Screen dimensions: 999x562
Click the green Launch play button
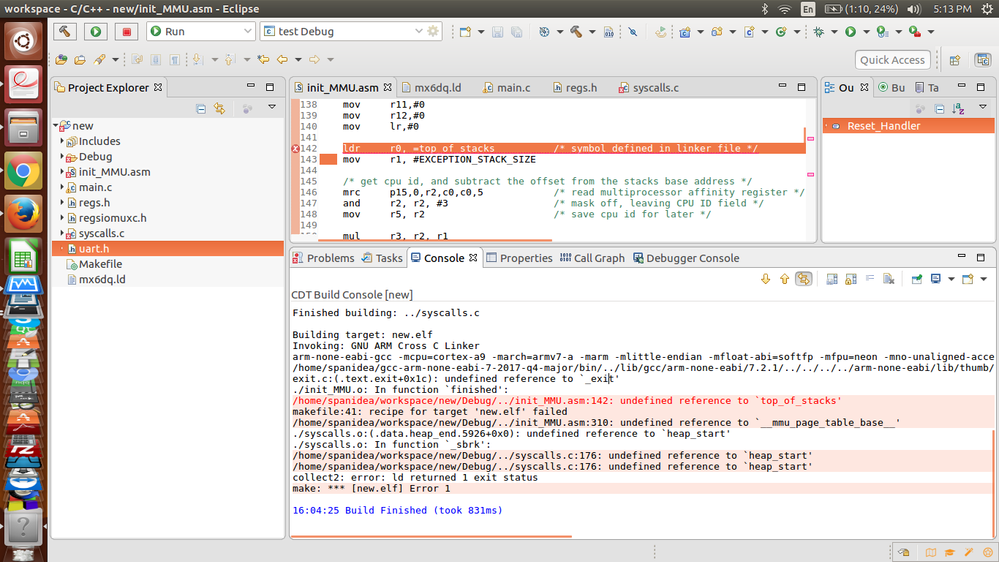coord(96,31)
